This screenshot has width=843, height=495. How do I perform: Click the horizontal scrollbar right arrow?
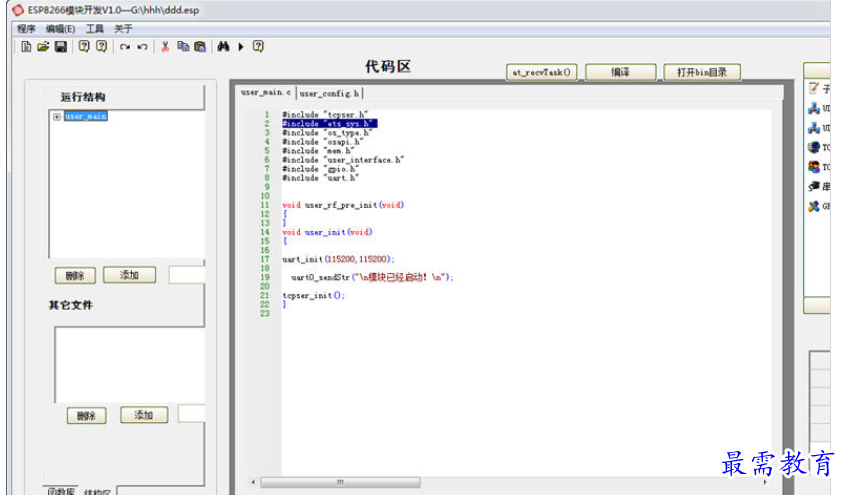coord(765,482)
